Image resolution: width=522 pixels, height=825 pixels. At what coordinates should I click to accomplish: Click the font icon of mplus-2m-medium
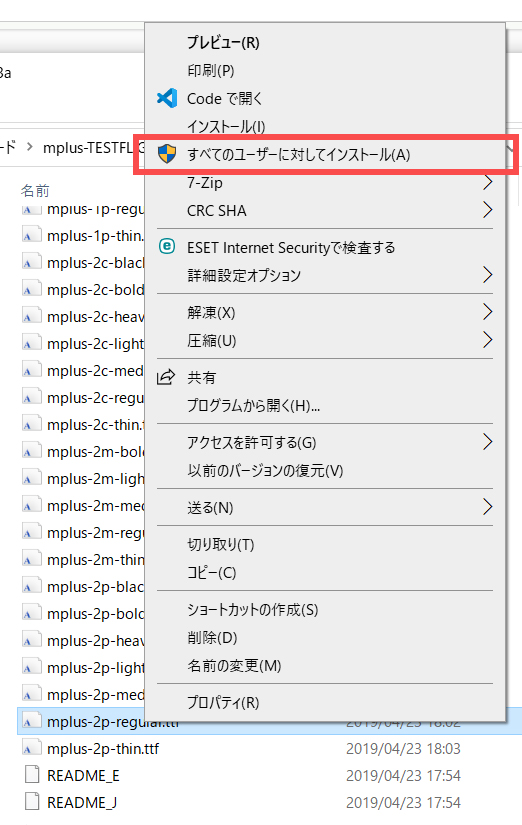click(x=32, y=506)
